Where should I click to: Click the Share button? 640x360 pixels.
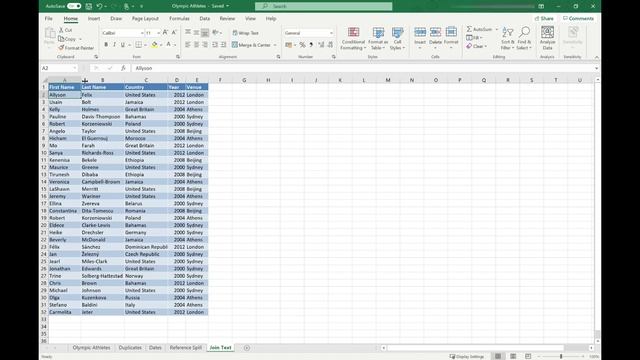click(x=544, y=18)
